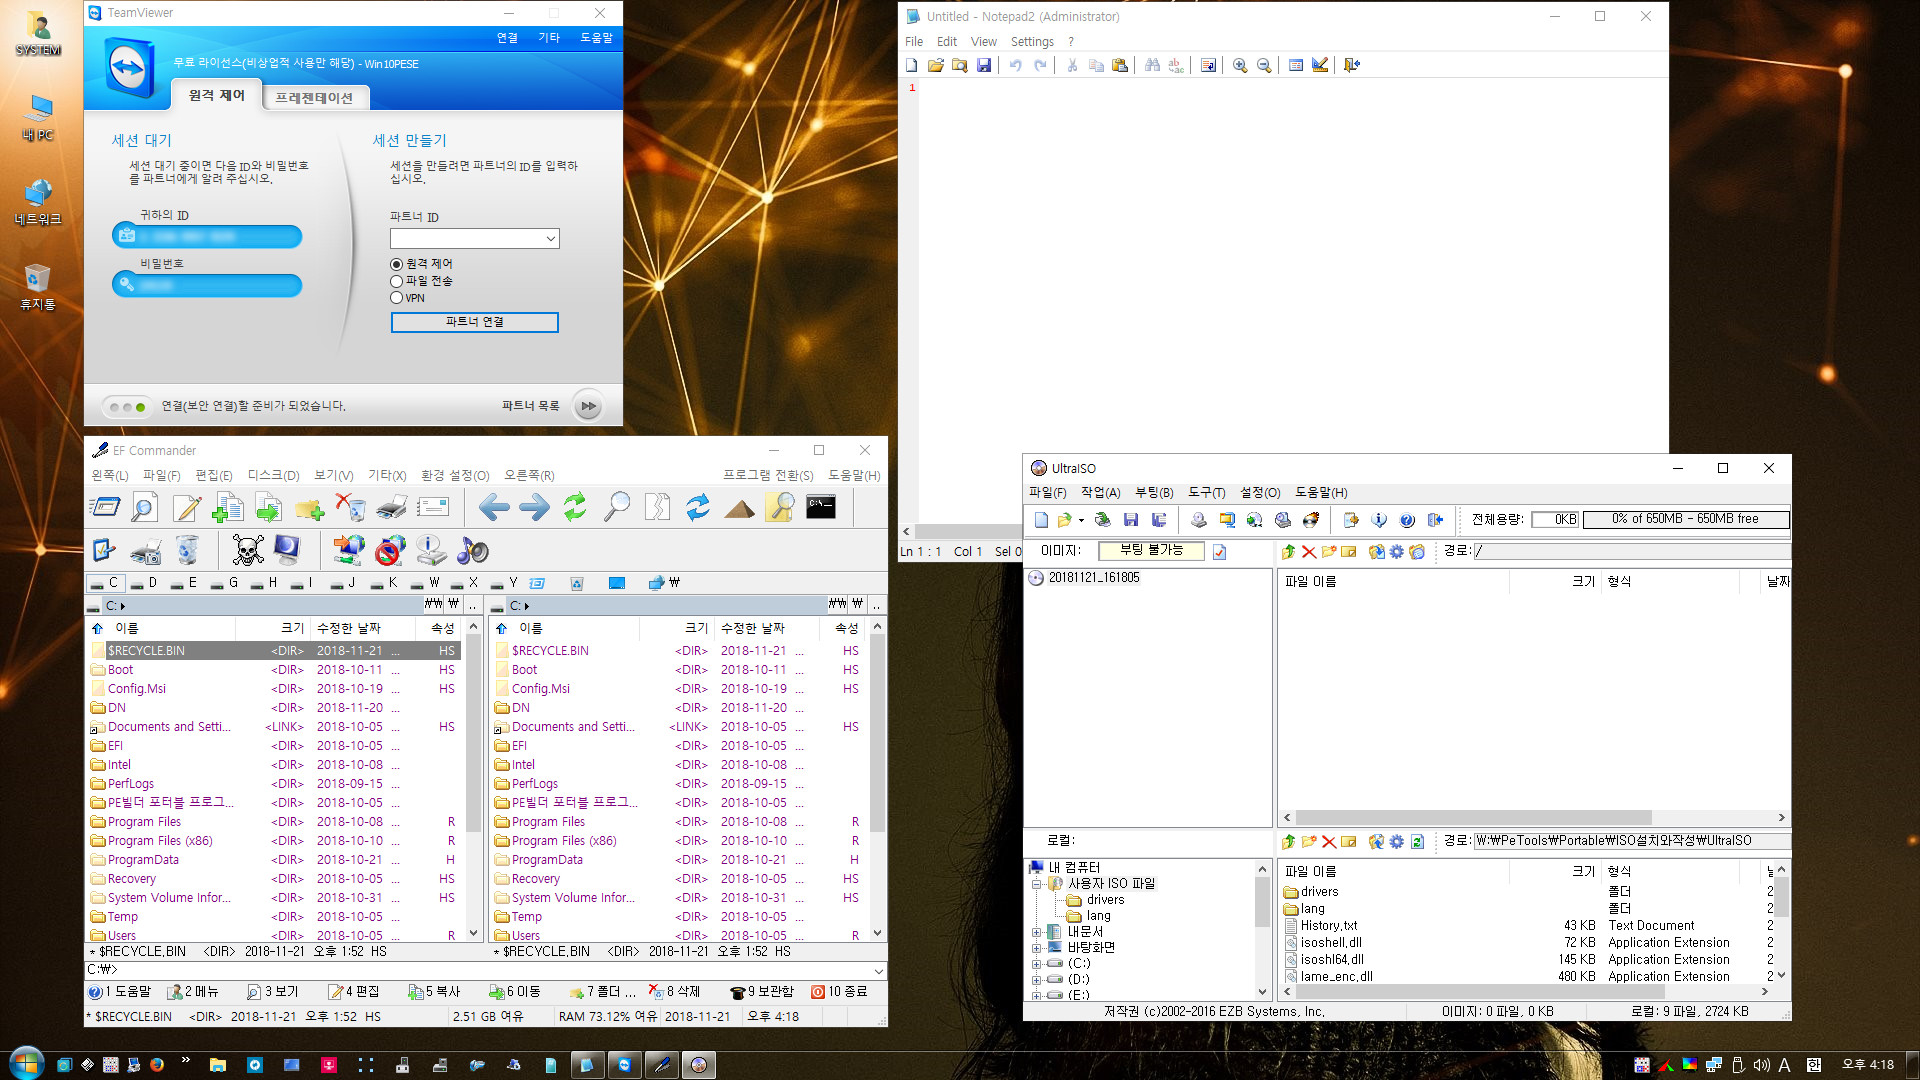
Task: Click the UltraISO 경로 path input field
Action: tap(1632, 551)
